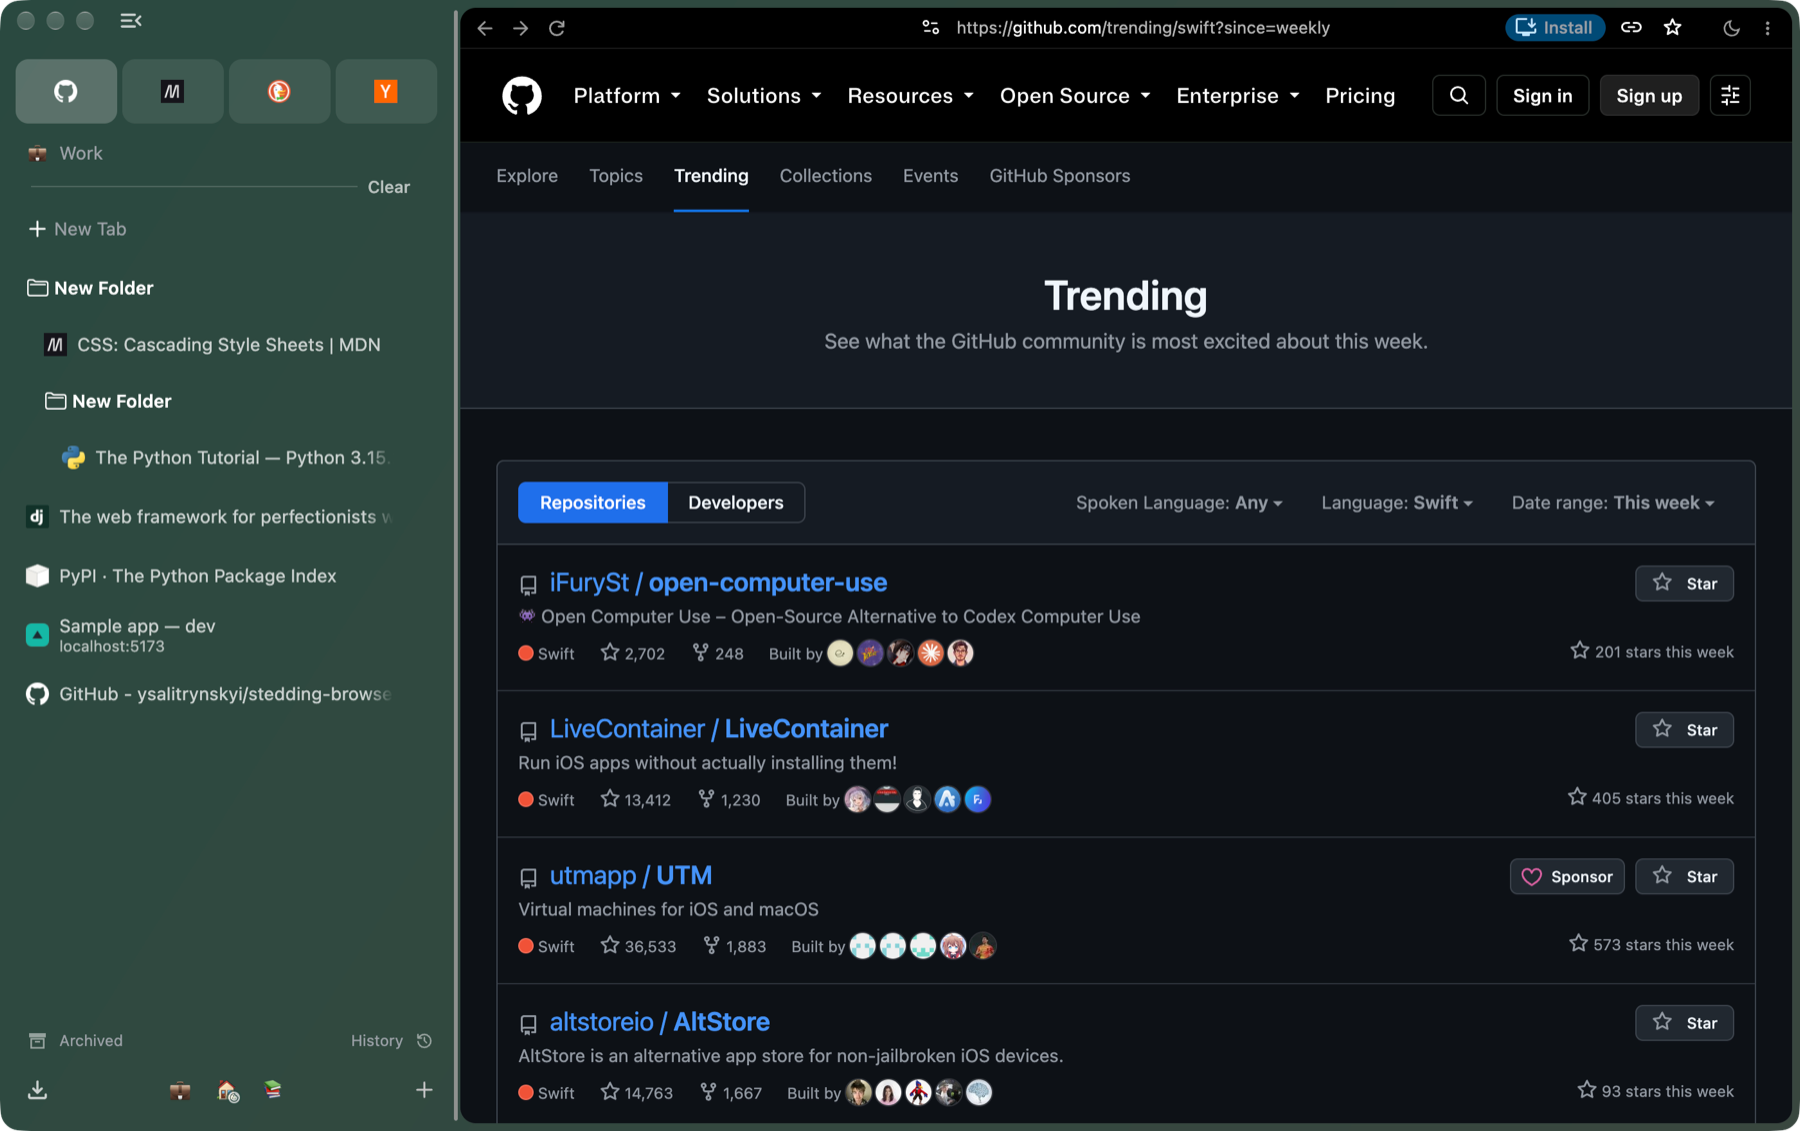
Task: Expand the Solutions menu
Action: 764,96
